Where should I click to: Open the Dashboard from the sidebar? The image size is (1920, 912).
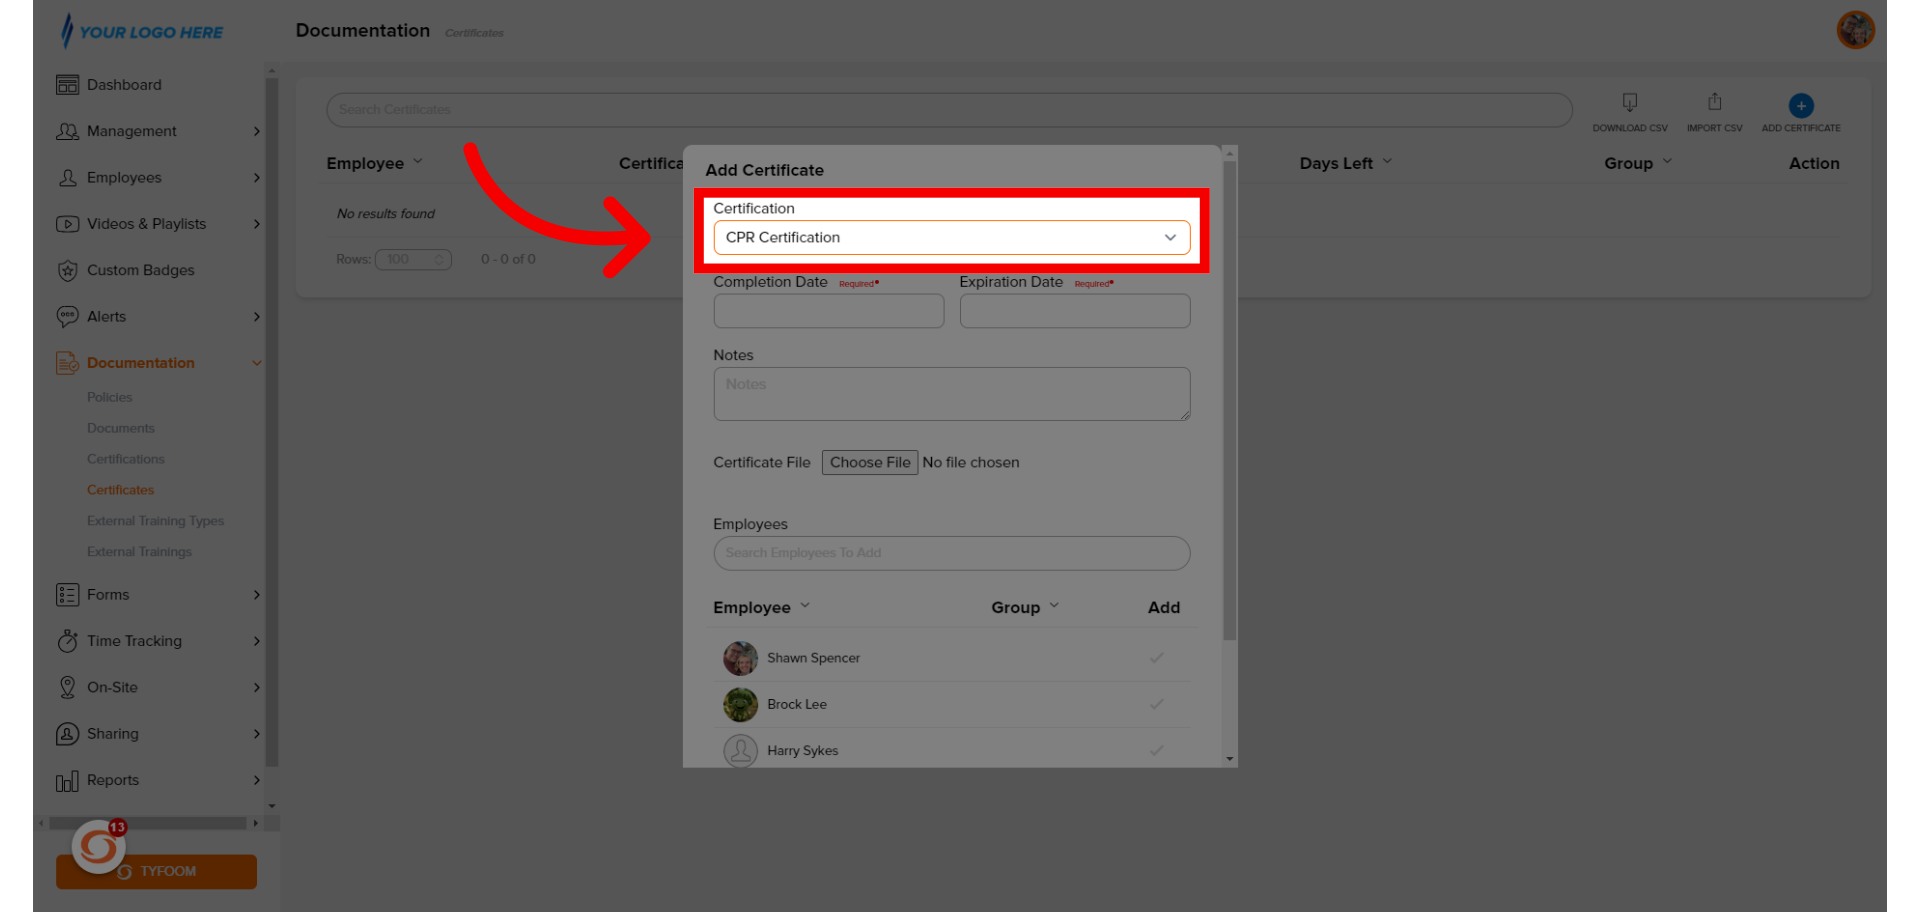tap(67, 84)
